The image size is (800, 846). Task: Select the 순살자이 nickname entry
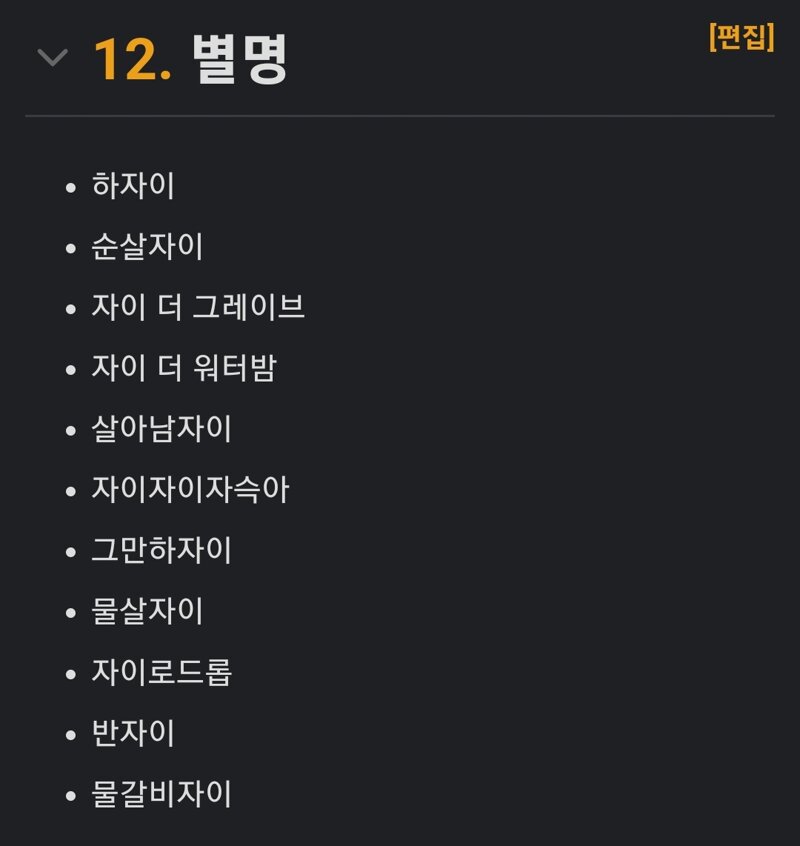pos(147,247)
